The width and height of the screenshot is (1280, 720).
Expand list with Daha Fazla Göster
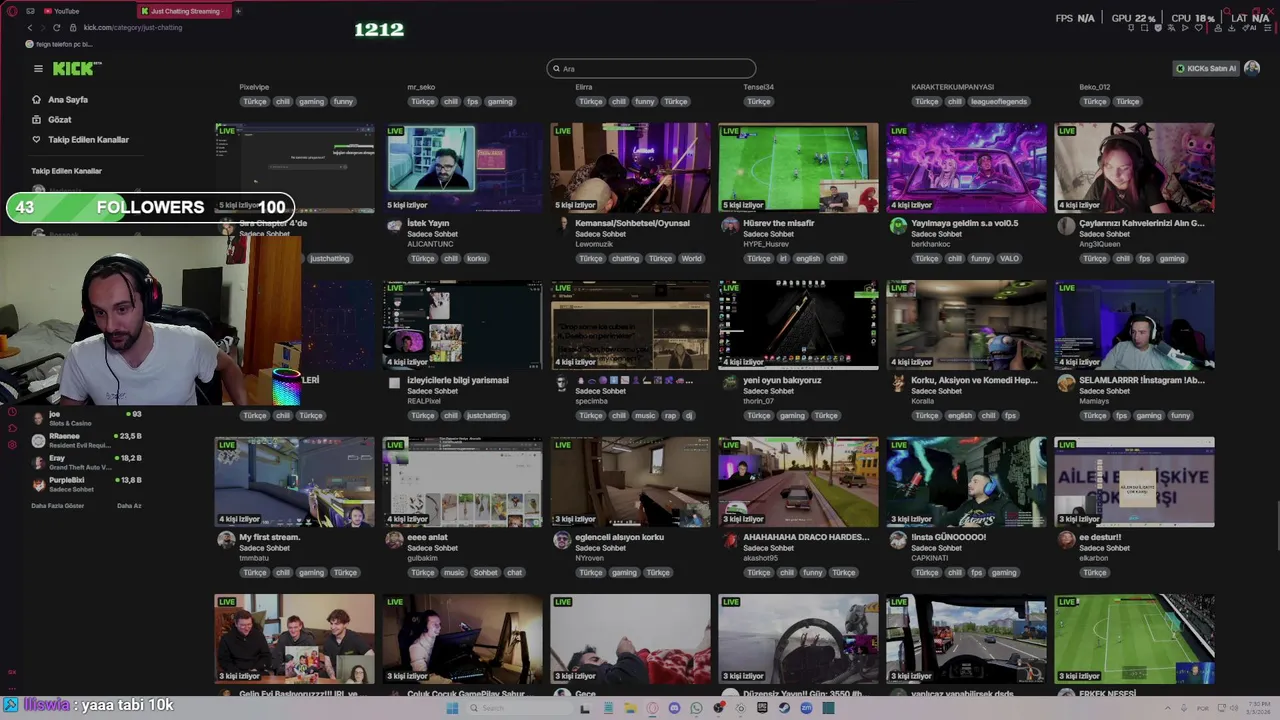[58, 506]
